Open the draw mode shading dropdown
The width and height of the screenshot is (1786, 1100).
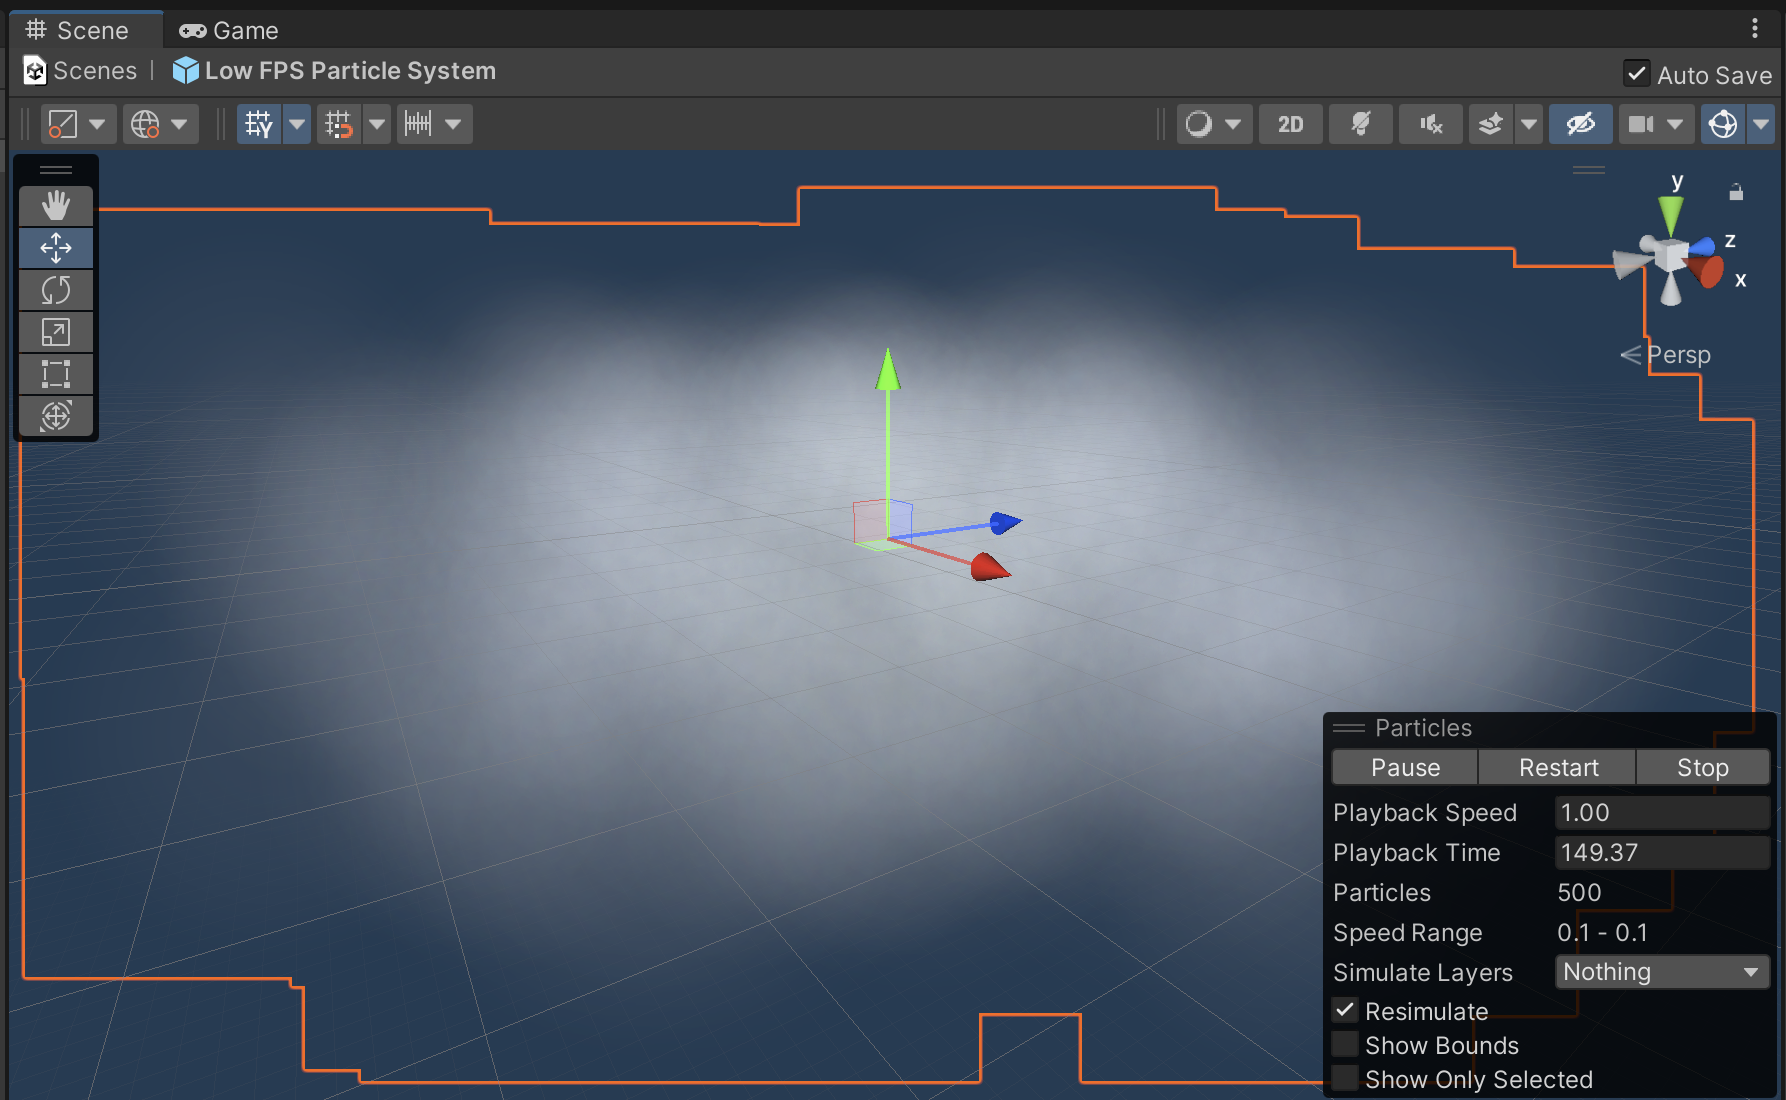[1213, 124]
